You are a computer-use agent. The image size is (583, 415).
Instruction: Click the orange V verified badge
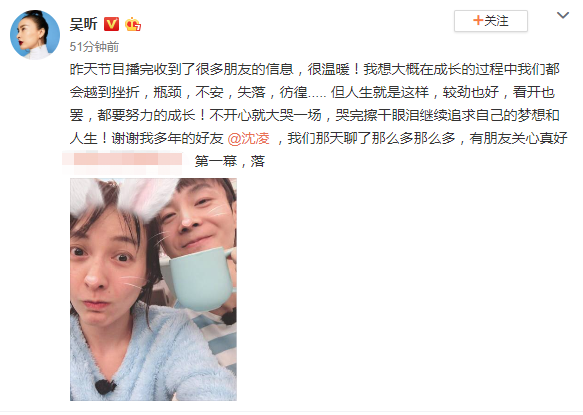pyautogui.click(x=111, y=24)
